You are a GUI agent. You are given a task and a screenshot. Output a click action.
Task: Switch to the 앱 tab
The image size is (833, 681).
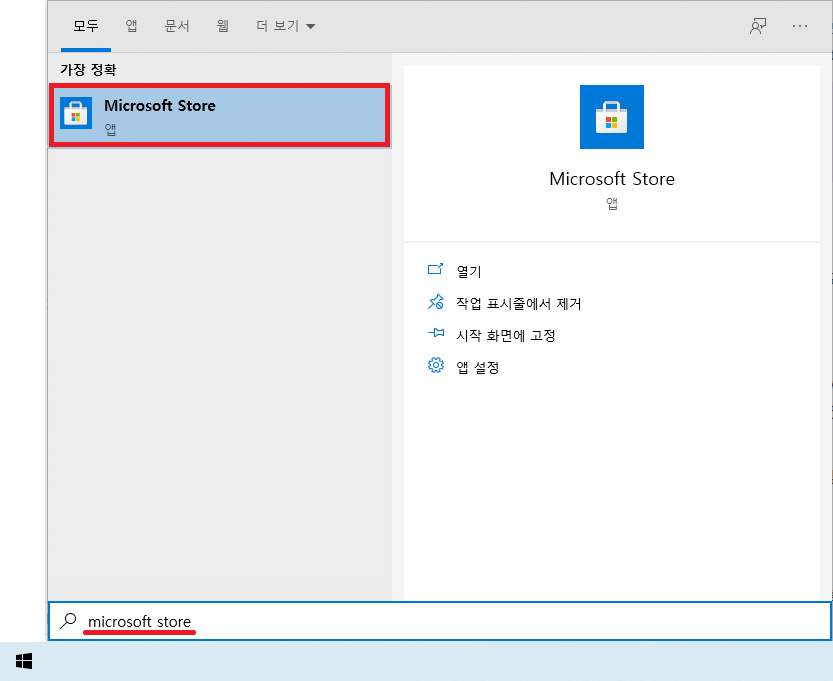[131, 26]
